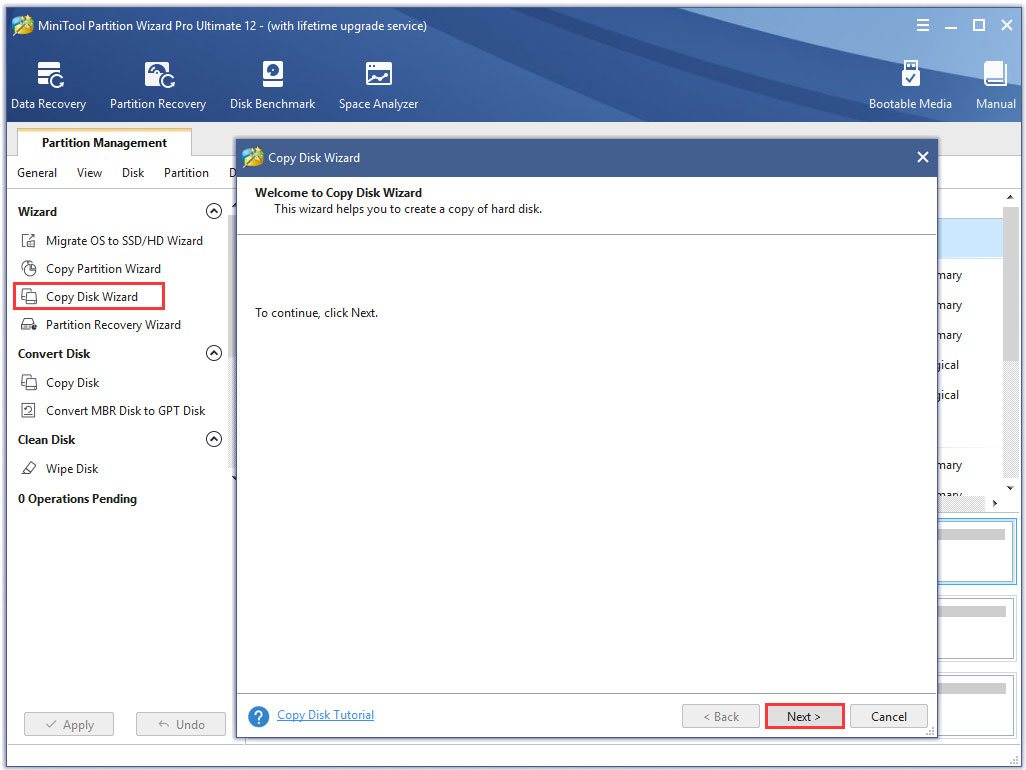The width and height of the screenshot is (1026, 770).
Task: Click the Partition Recovery Wizard icon
Action: (x=29, y=324)
